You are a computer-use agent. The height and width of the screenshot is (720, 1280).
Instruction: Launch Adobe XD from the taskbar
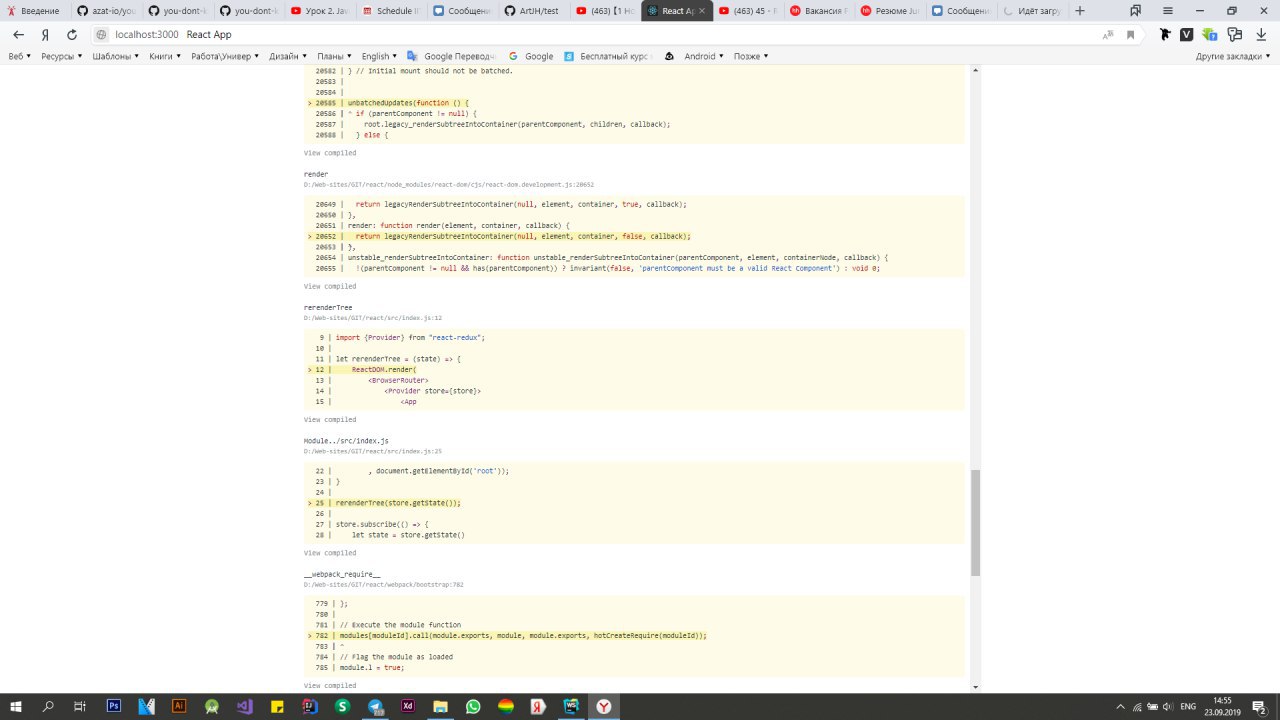pyautogui.click(x=408, y=706)
